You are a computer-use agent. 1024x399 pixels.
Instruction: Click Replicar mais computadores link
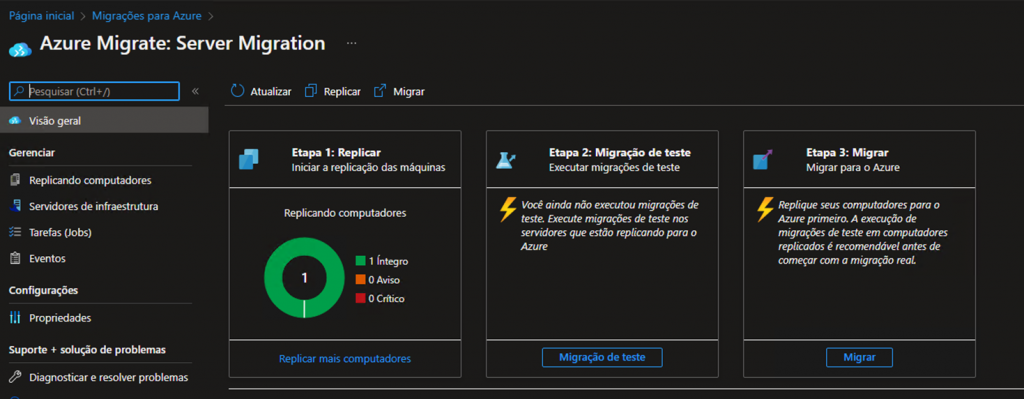(x=345, y=359)
